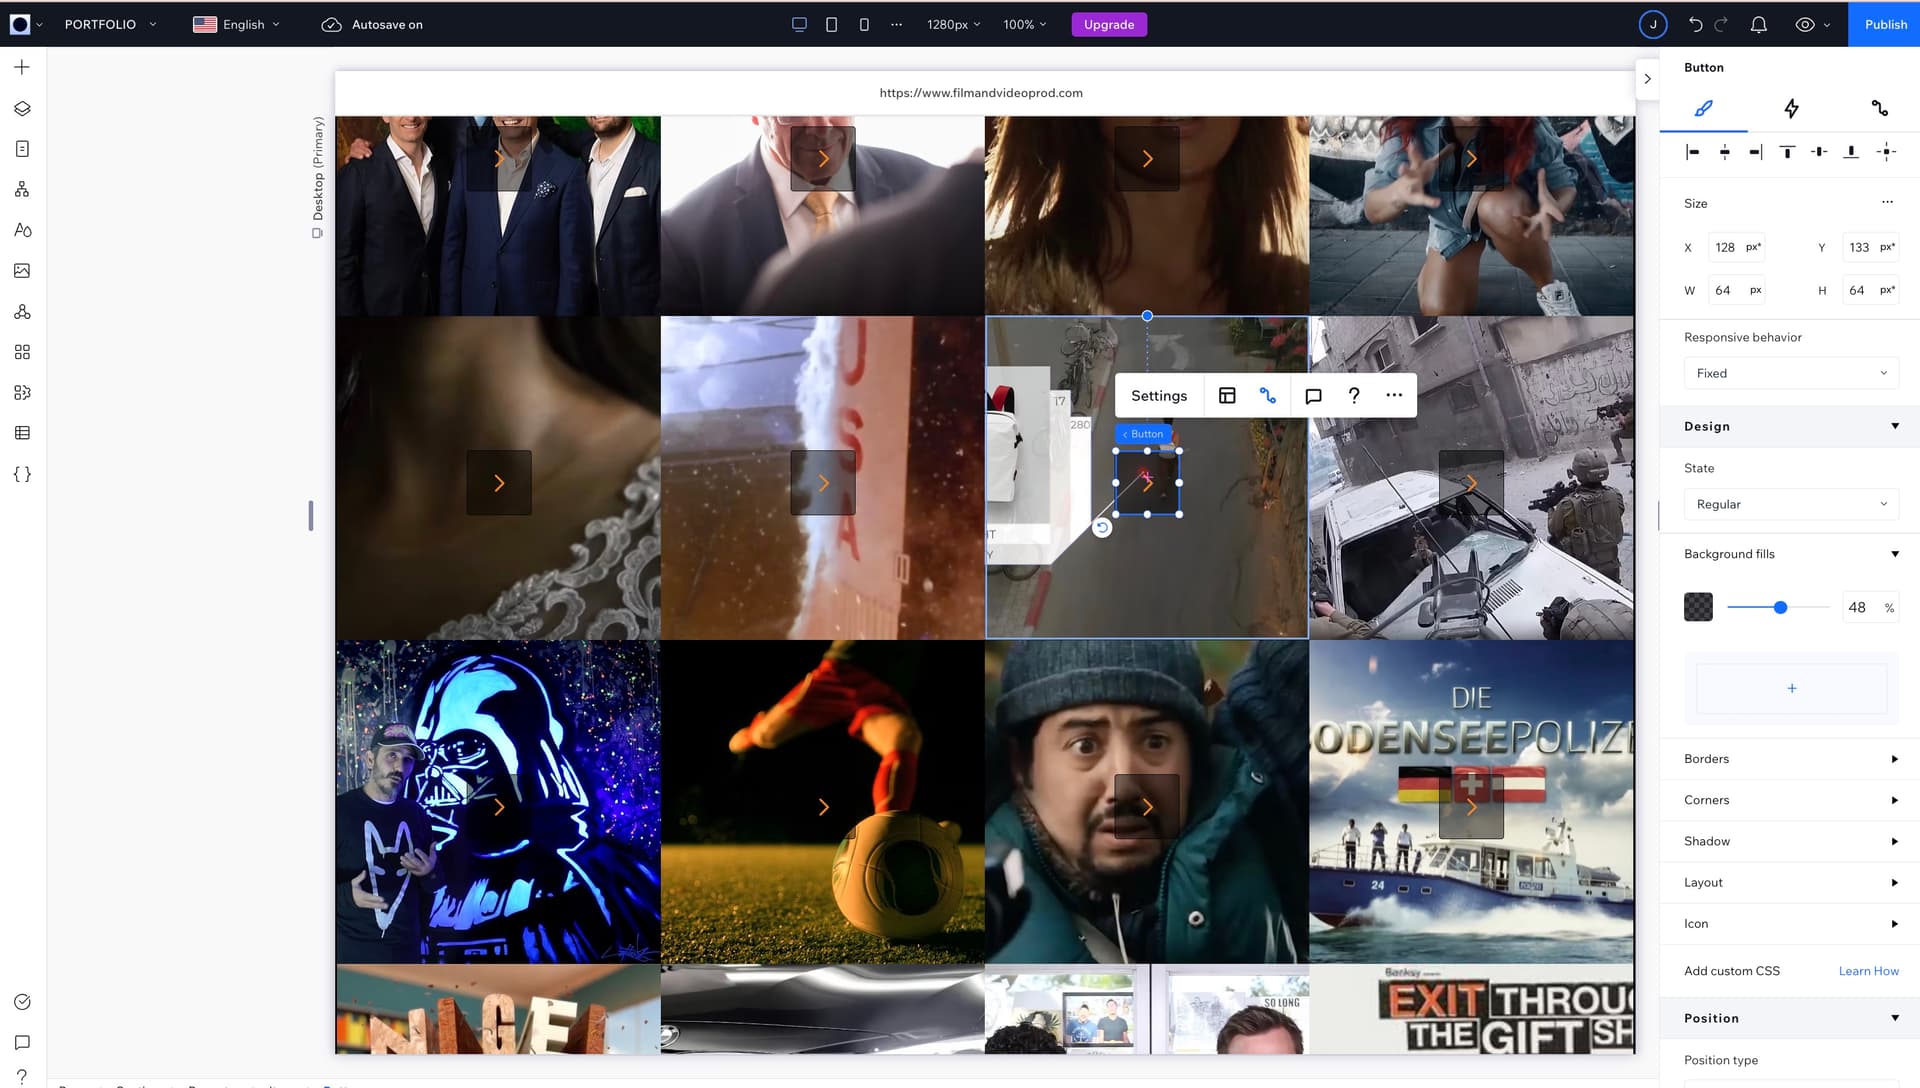Click the Redo arrow

tap(1721, 24)
